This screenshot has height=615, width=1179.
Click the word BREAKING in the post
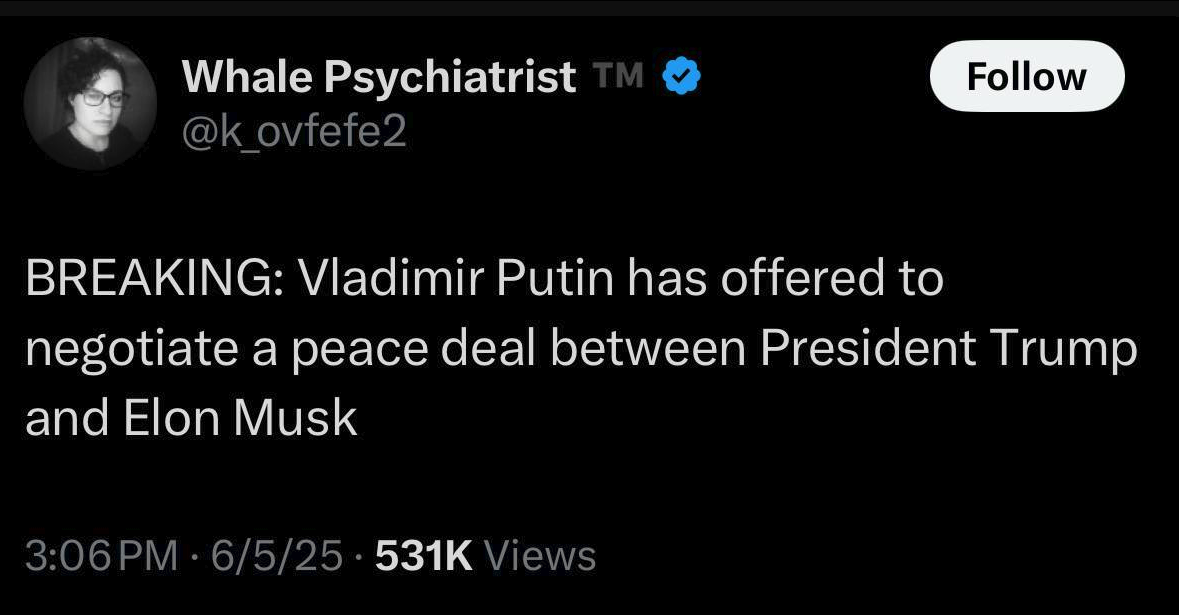click(150, 279)
